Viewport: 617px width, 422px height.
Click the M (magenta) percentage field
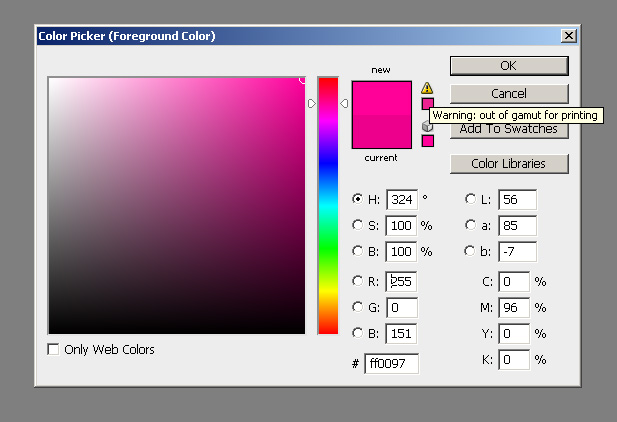point(514,307)
